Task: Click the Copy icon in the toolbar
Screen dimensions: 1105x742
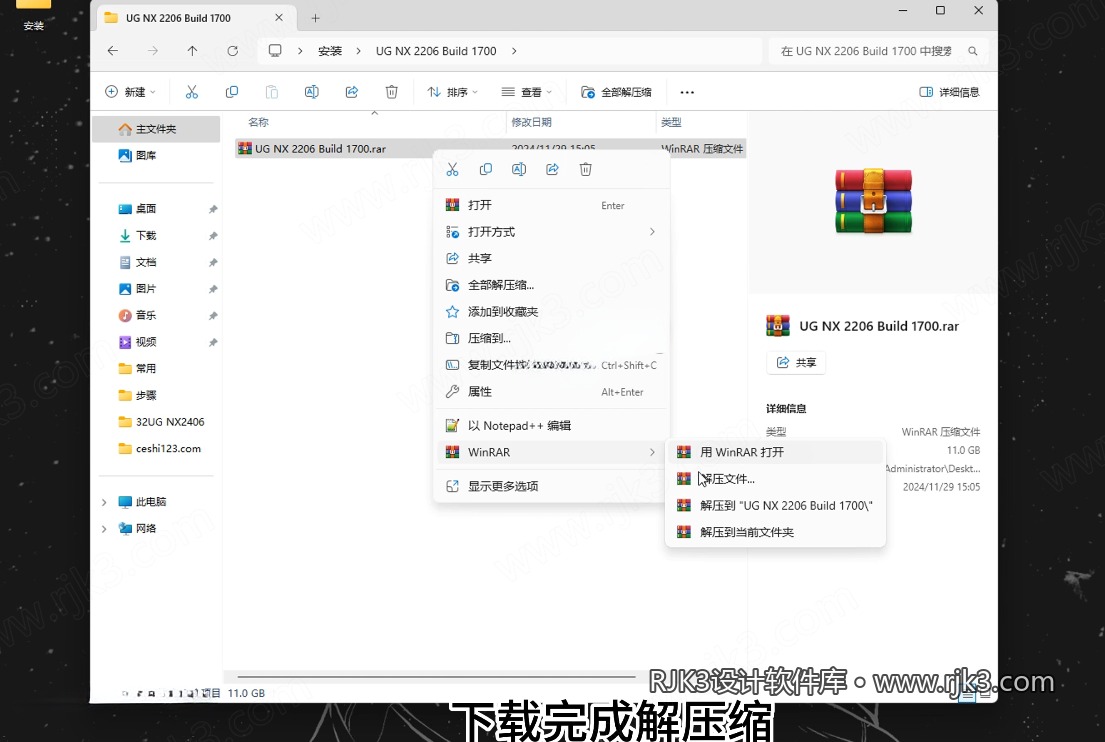Action: click(231, 92)
